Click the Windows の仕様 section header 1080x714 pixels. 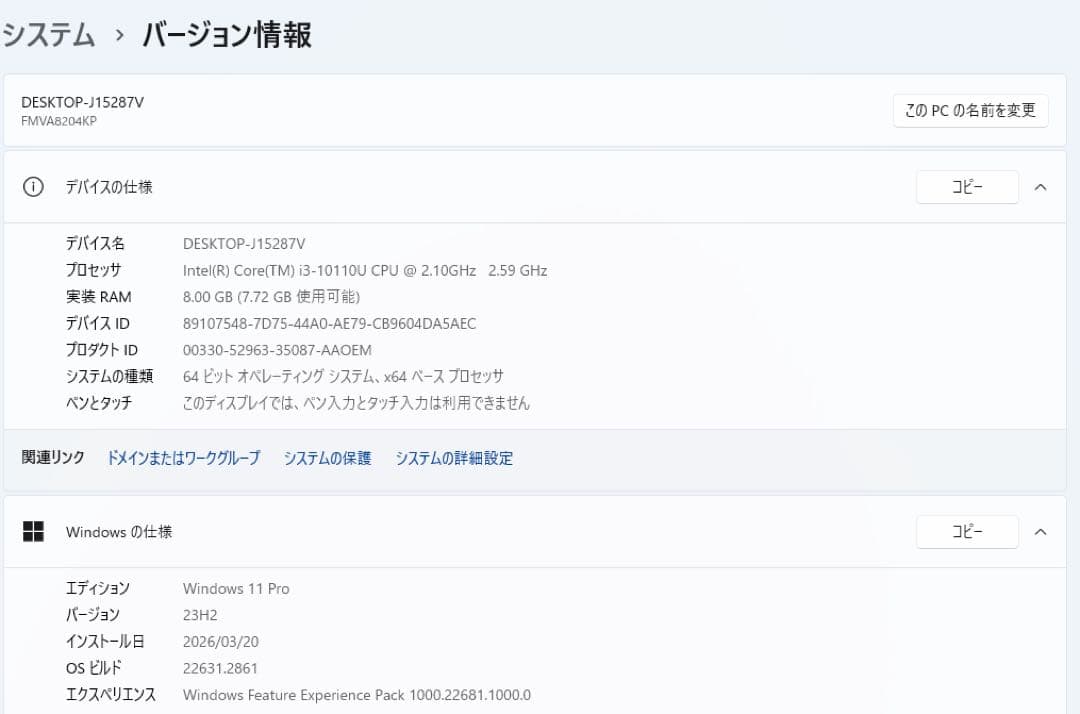click(x=118, y=532)
